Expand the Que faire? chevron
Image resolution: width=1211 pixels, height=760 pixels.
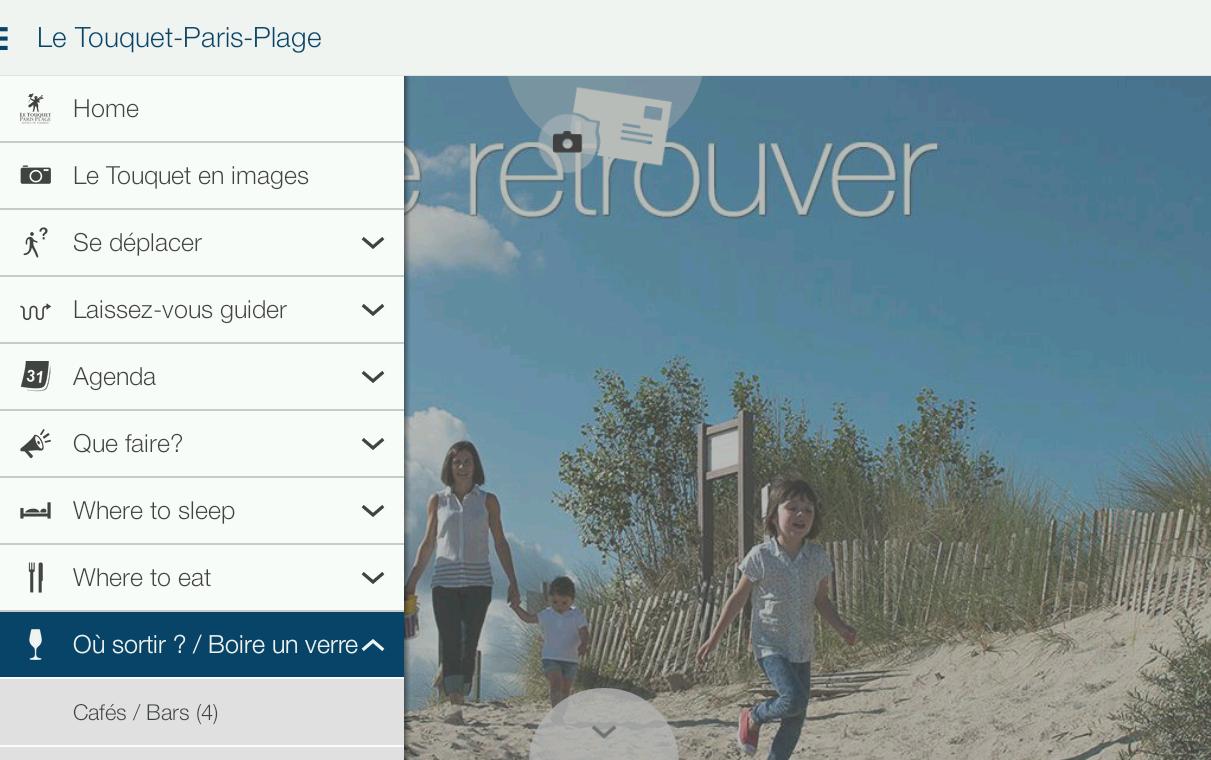pyautogui.click(x=373, y=444)
